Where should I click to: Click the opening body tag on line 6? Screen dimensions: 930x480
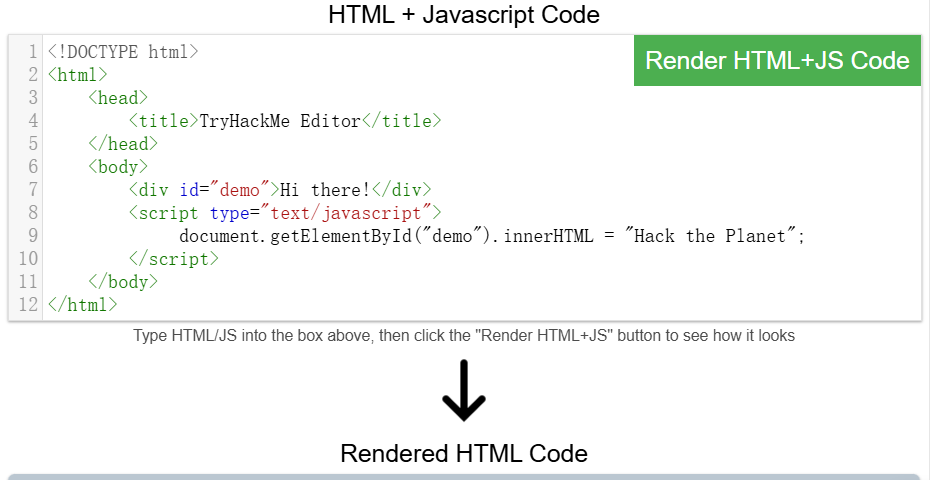118,167
